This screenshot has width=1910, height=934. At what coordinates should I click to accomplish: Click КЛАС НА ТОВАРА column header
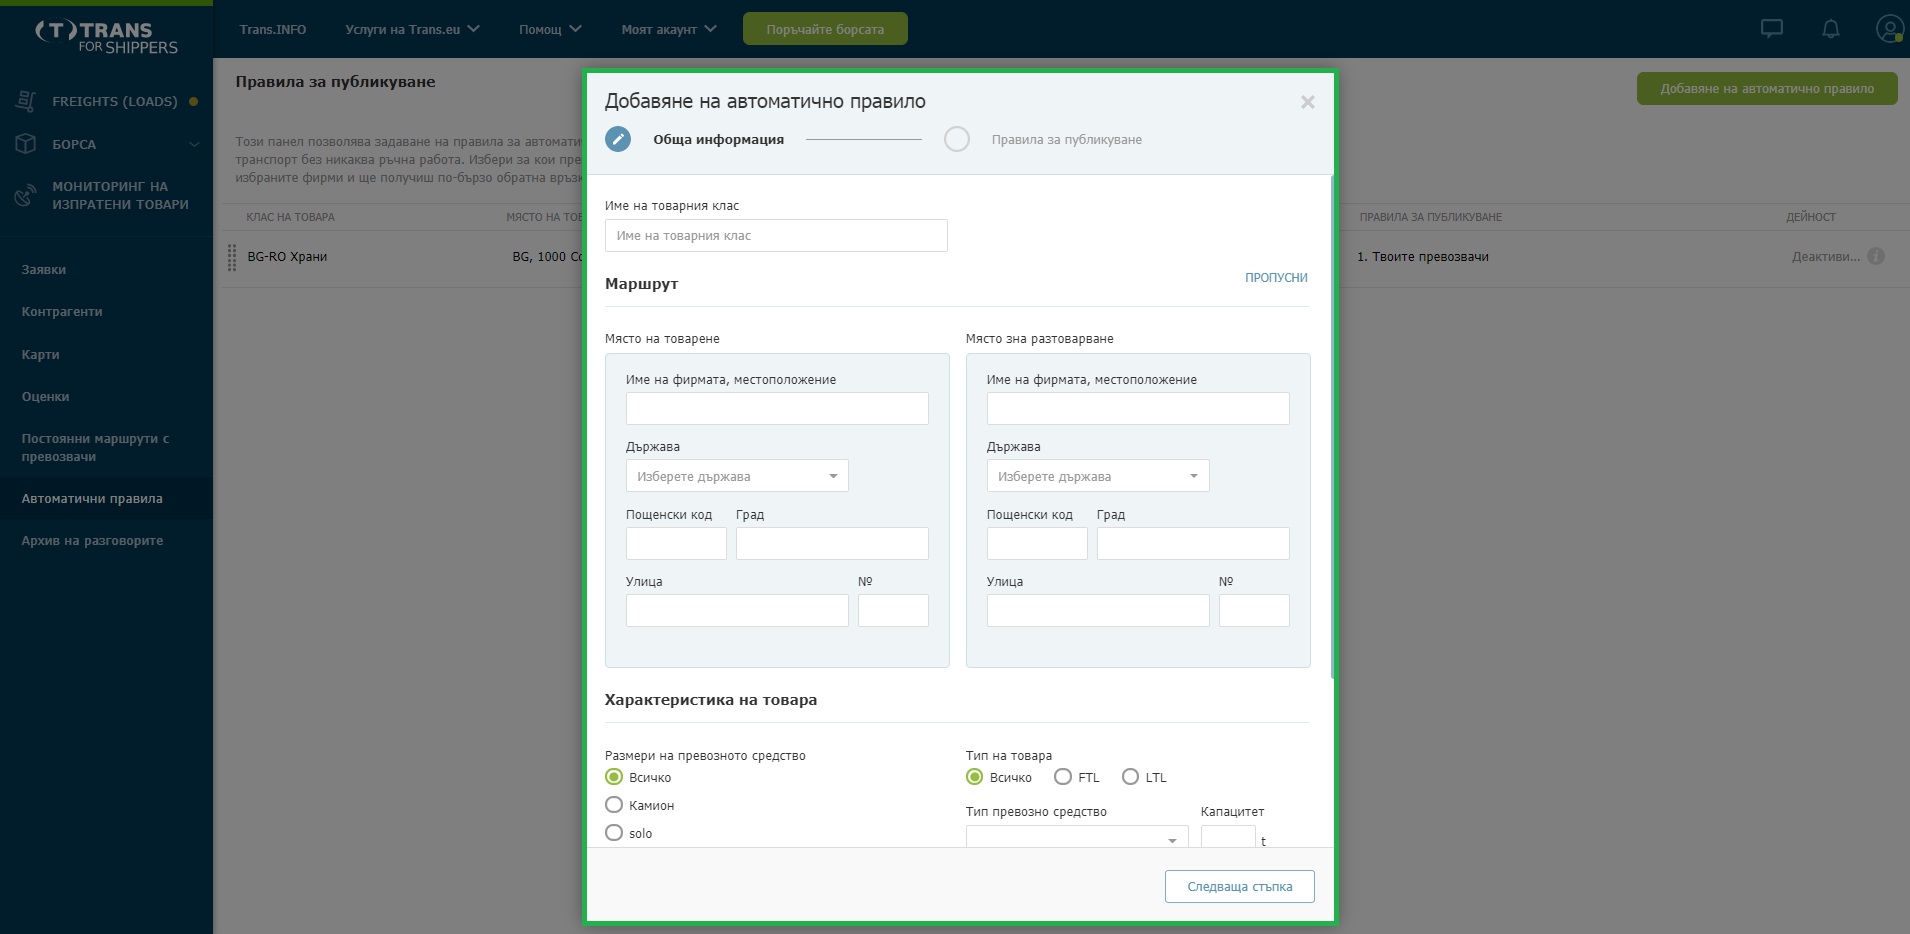pyautogui.click(x=290, y=217)
